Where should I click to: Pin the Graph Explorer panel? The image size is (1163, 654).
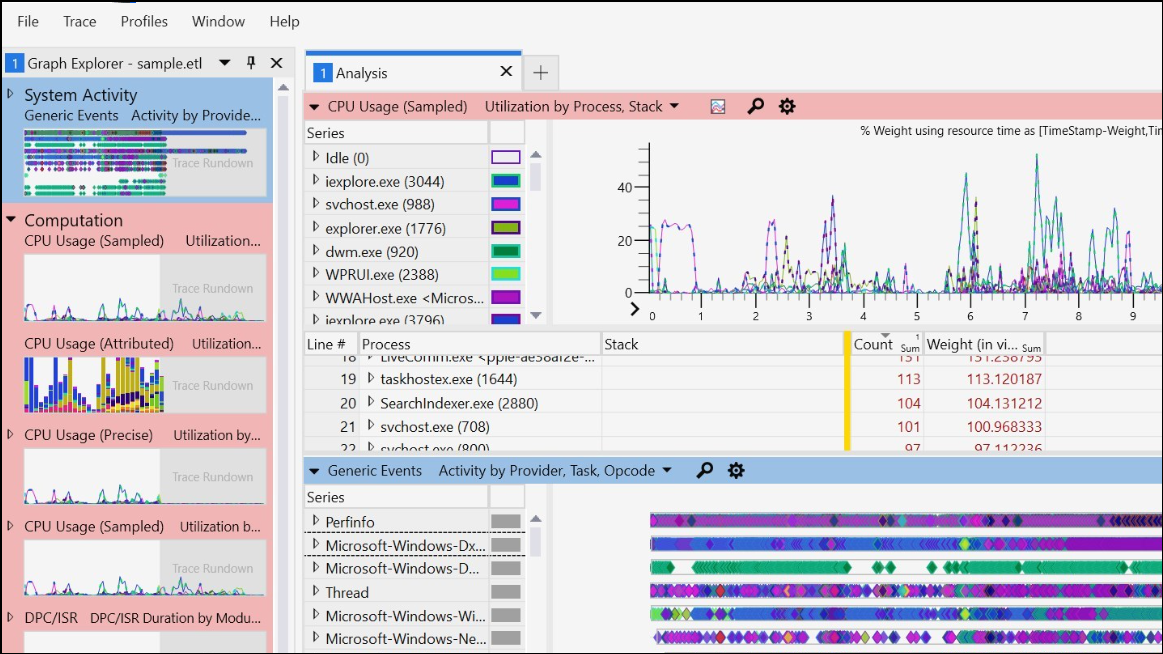point(251,63)
